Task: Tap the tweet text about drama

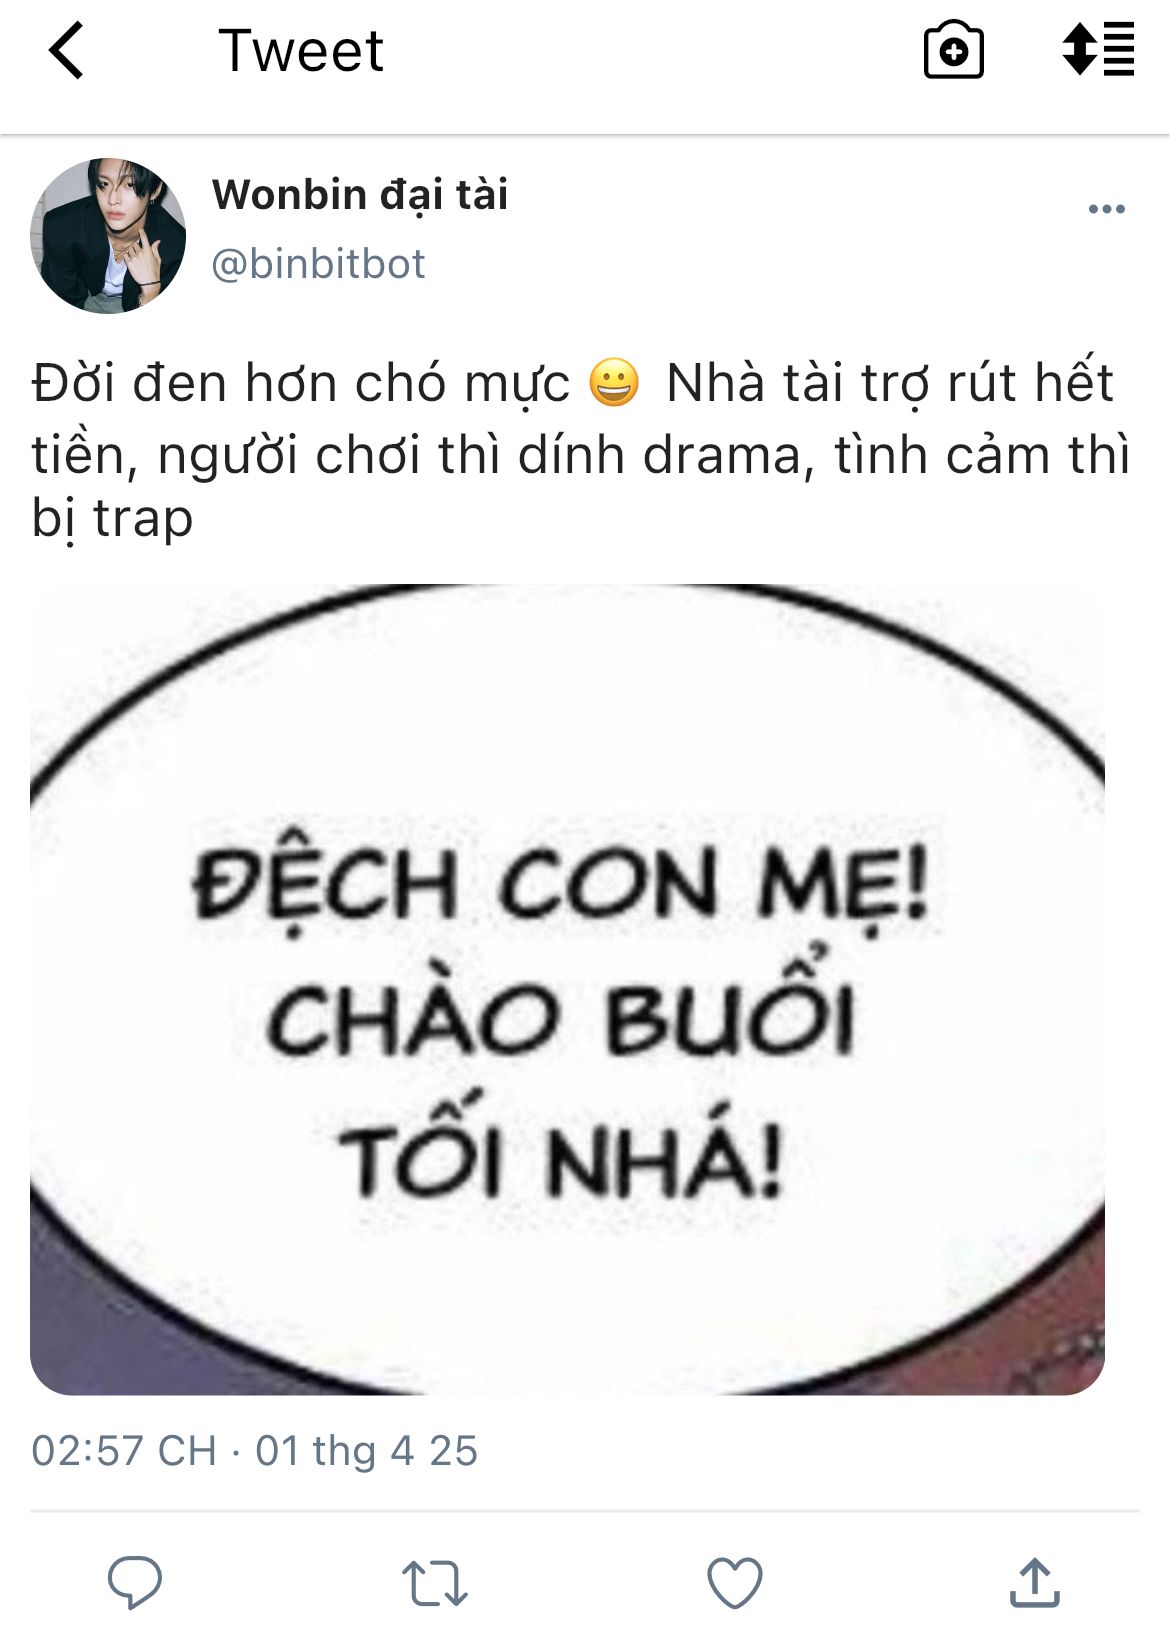Action: tap(580, 450)
